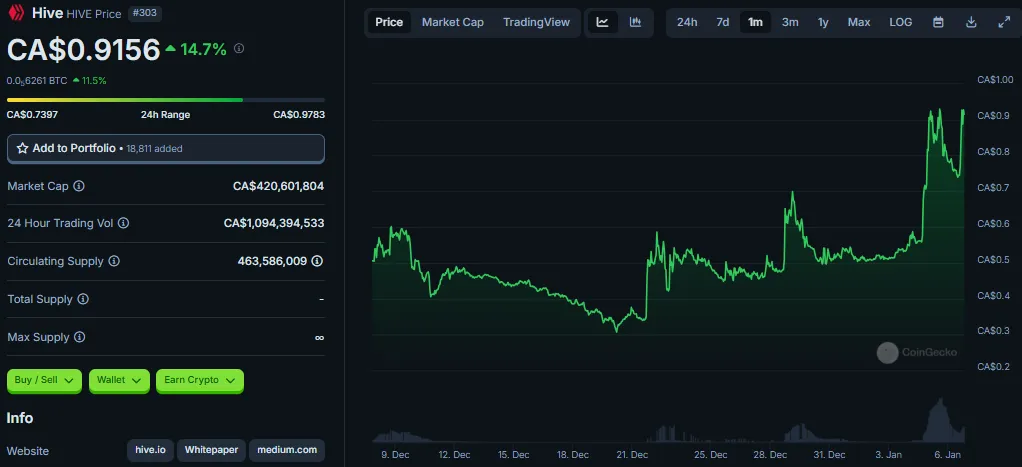Select the Market Cap chart tab
This screenshot has width=1022, height=467.
click(x=452, y=22)
